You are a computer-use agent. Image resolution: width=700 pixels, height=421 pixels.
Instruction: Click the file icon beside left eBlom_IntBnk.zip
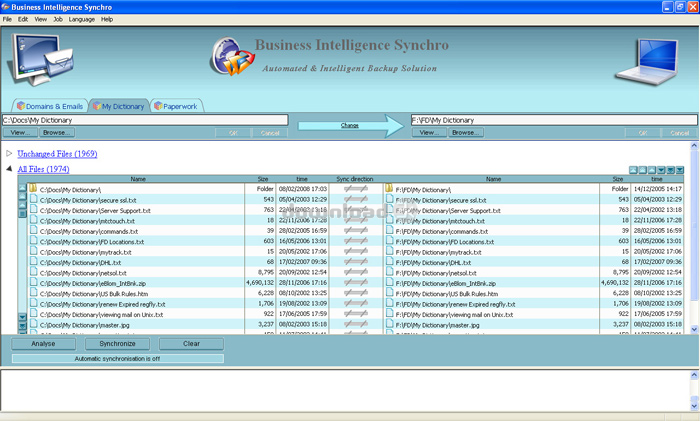[33, 283]
